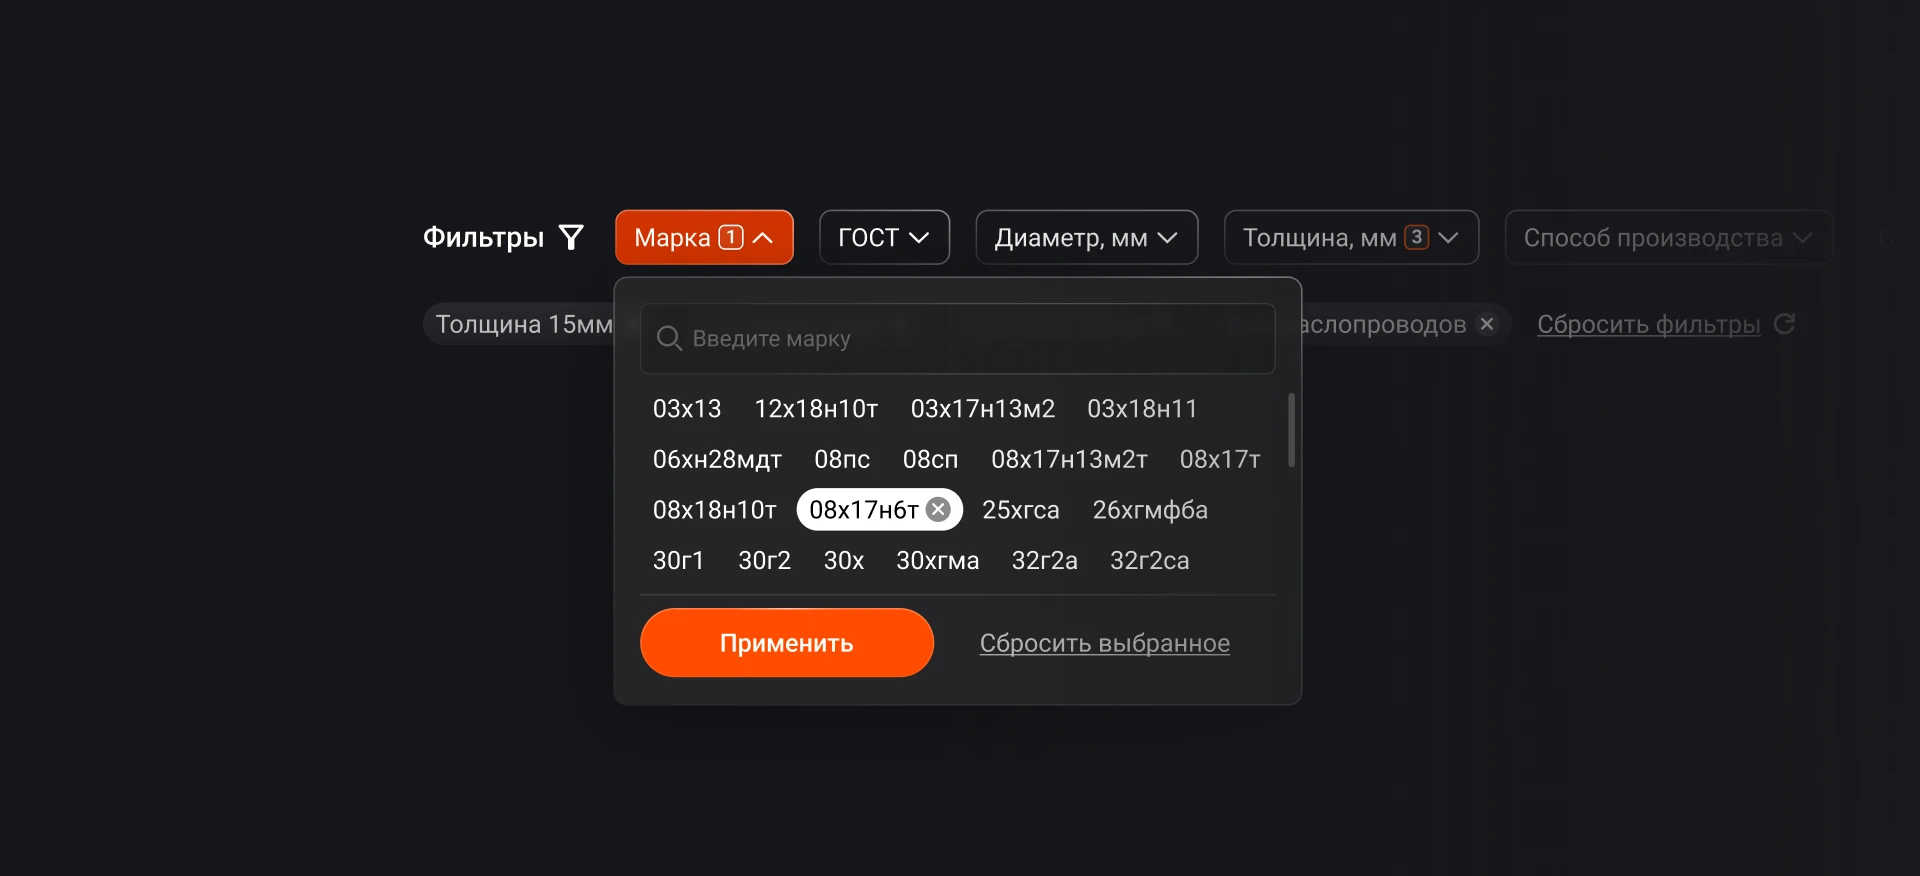Click the reset filters refresh icon
The width and height of the screenshot is (1920, 876).
tap(1784, 324)
